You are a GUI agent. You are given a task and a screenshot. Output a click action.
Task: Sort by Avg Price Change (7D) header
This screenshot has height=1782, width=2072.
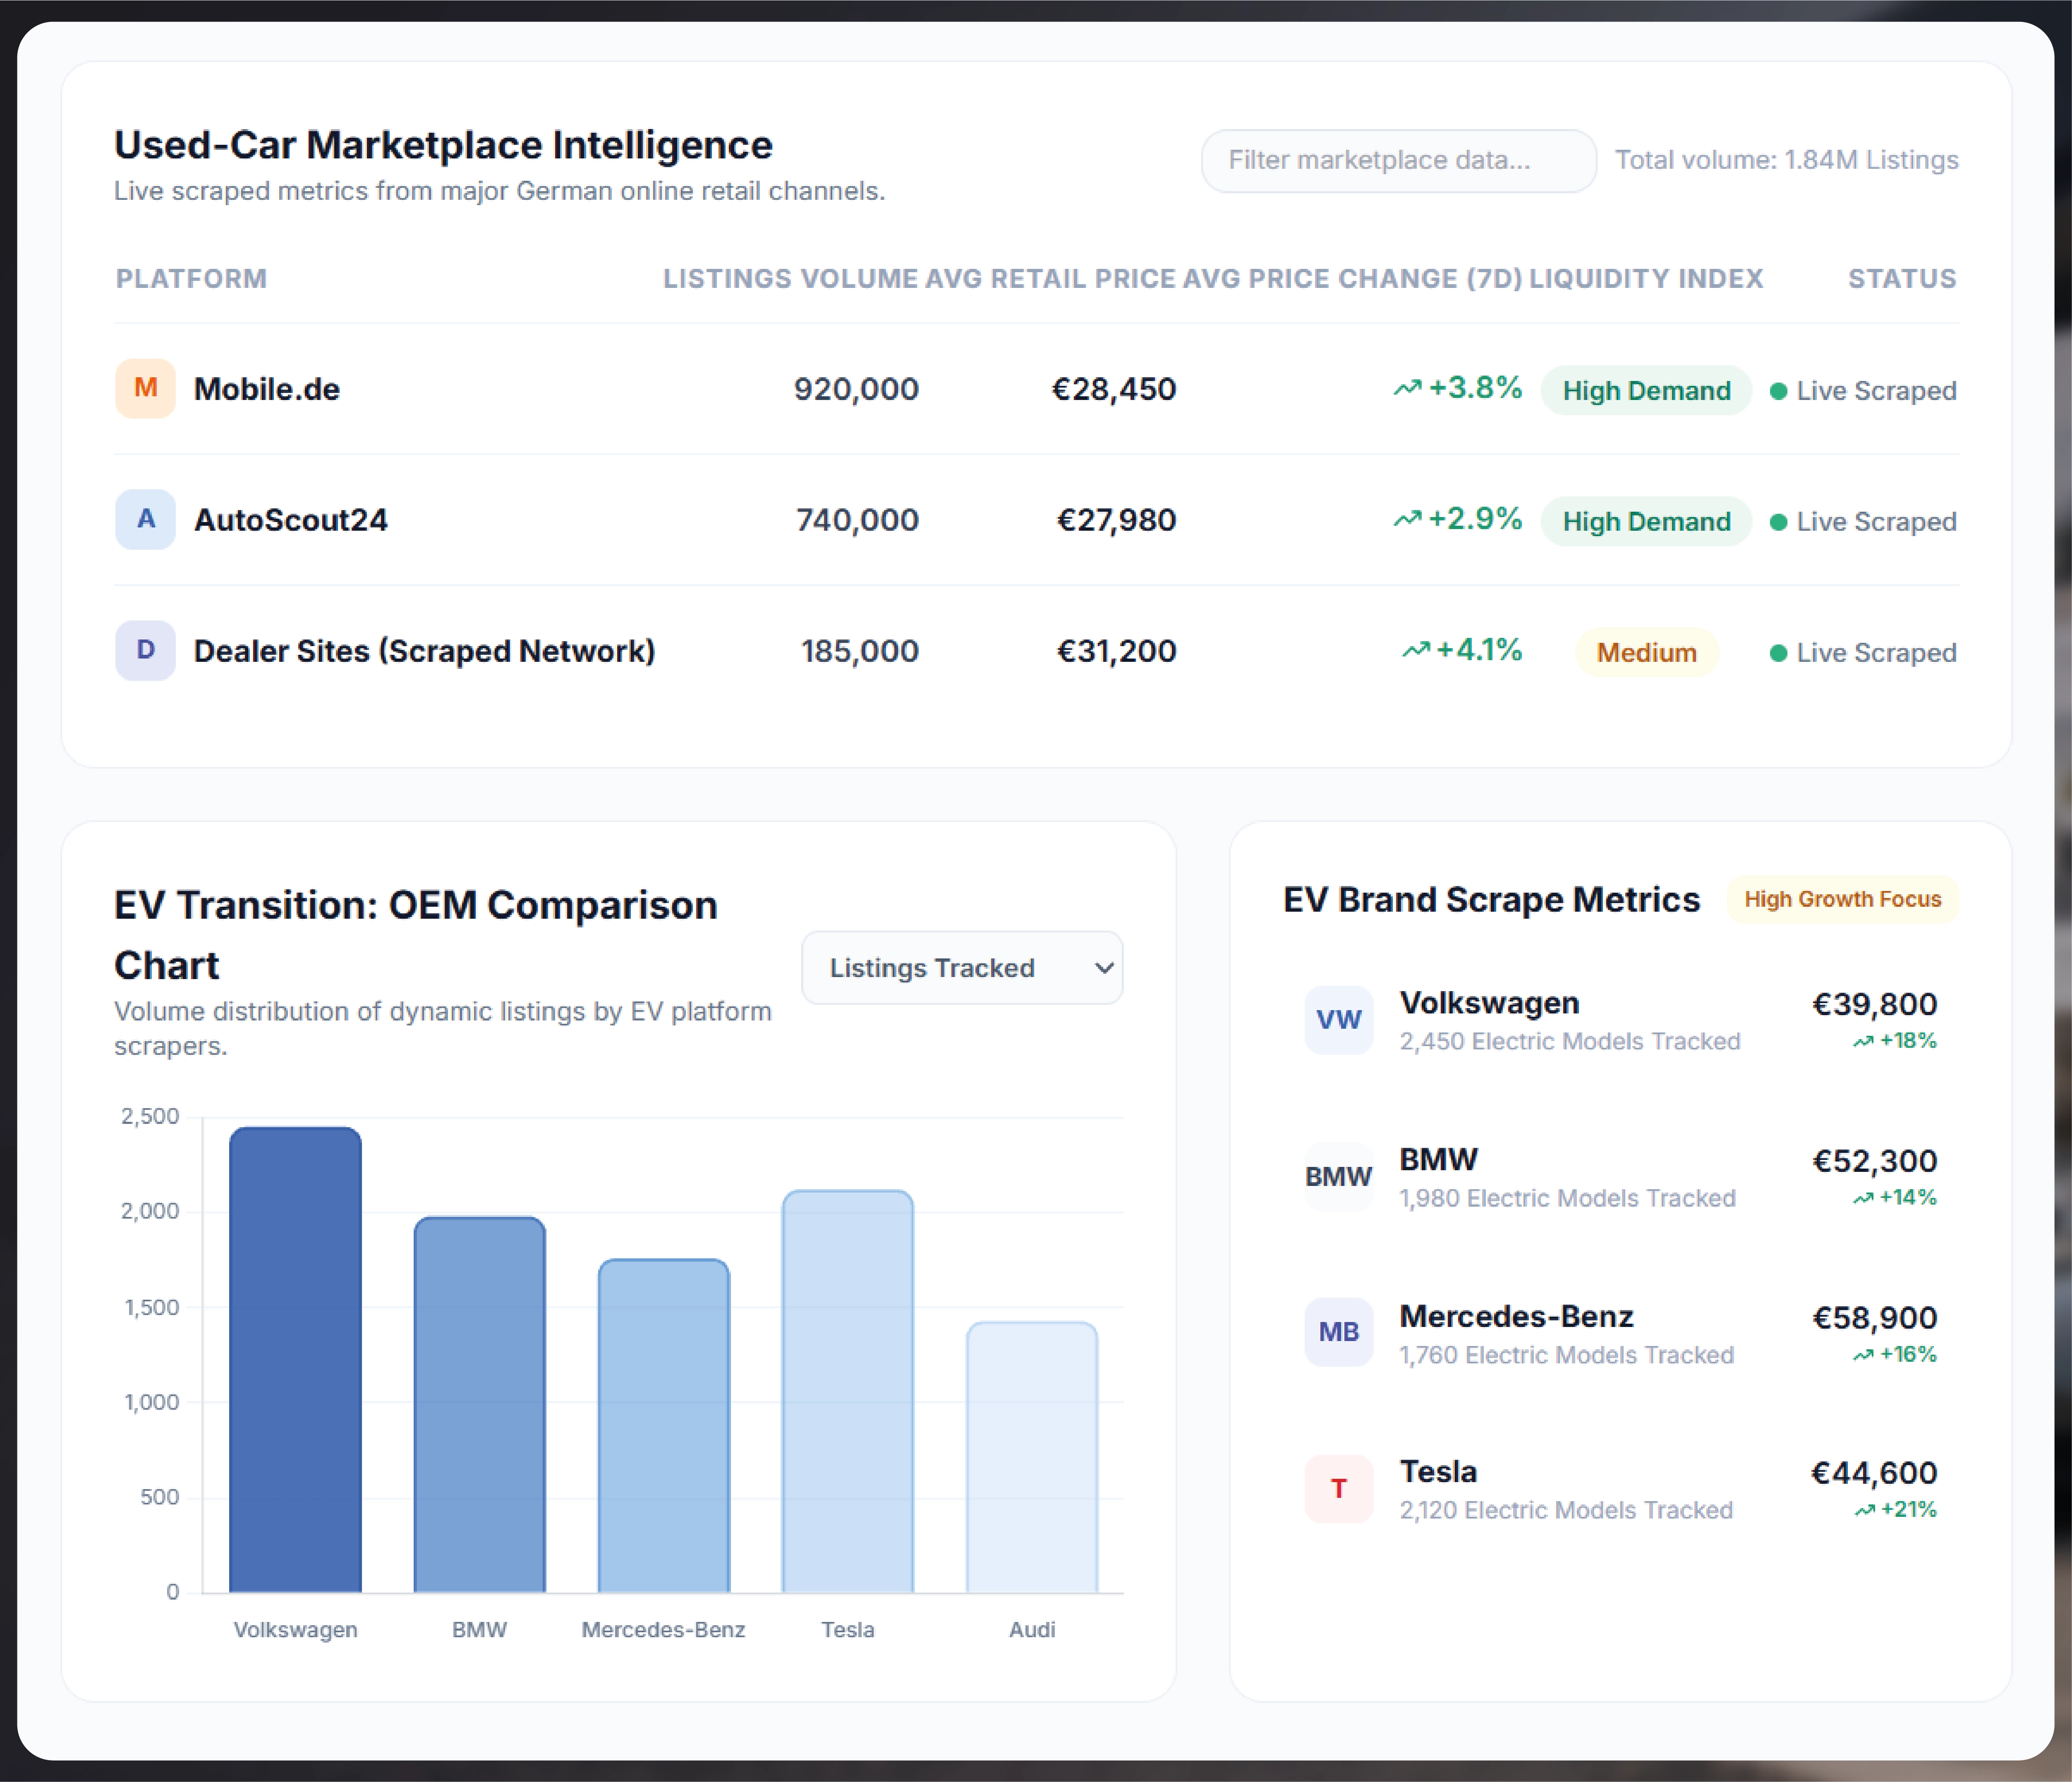(1352, 278)
